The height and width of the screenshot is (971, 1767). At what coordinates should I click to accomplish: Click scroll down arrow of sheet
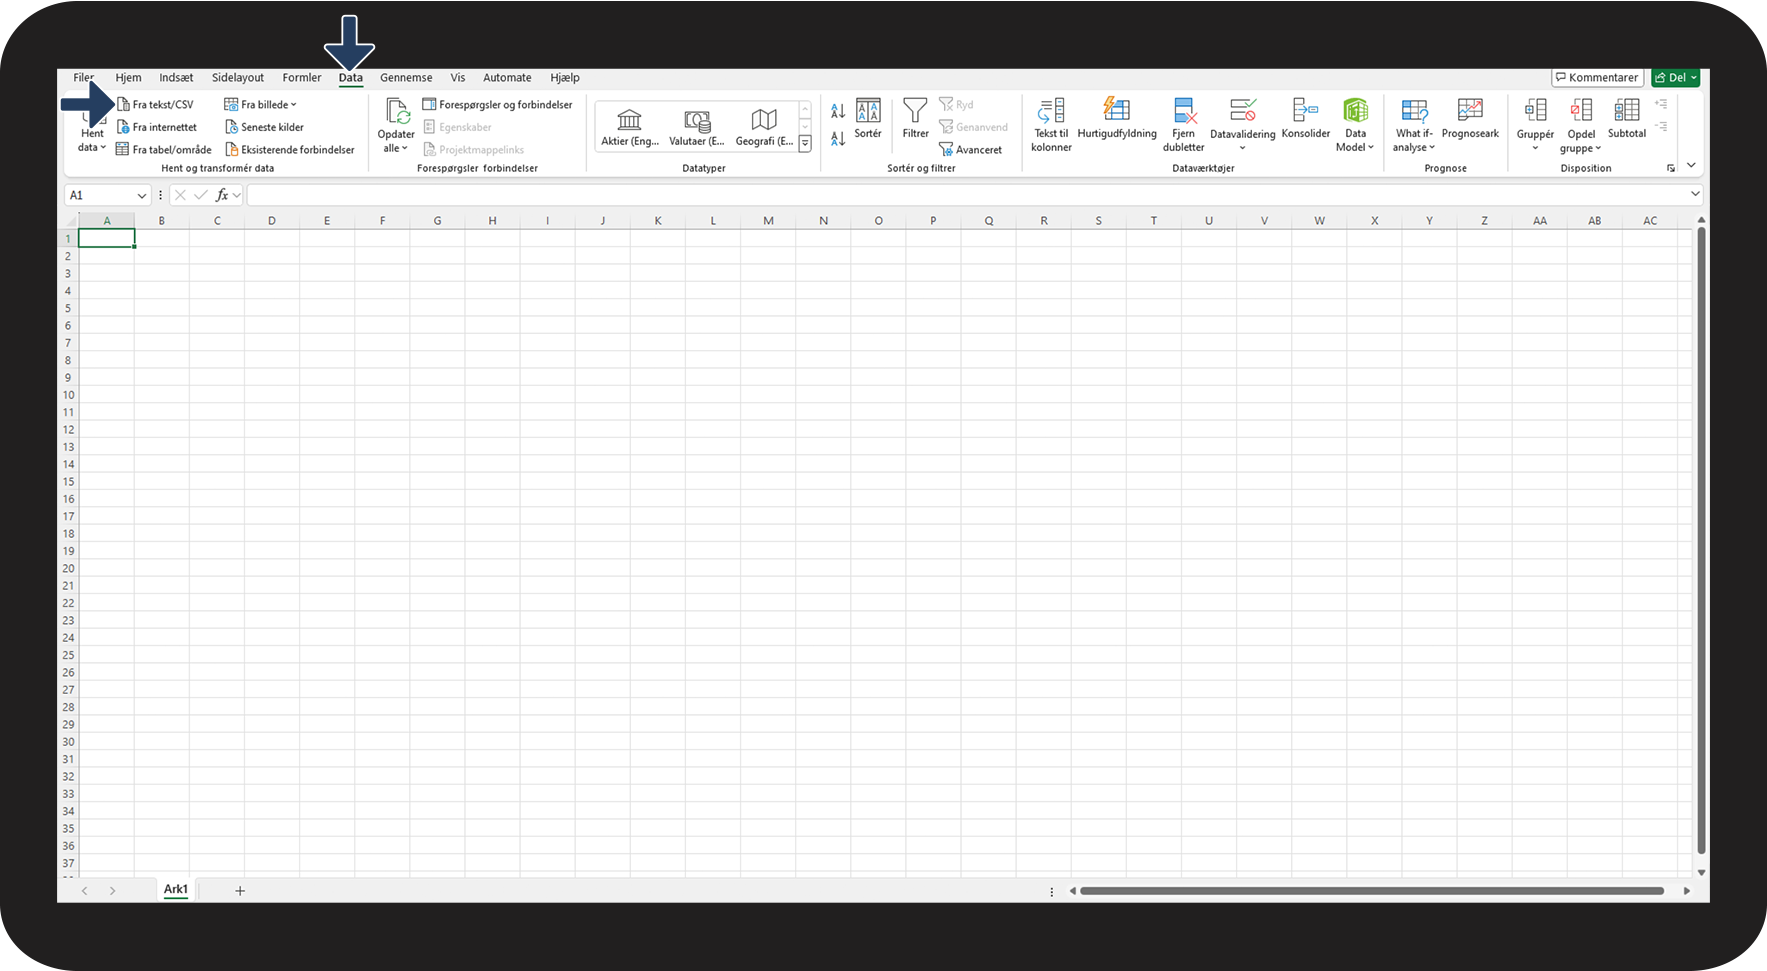point(1701,872)
